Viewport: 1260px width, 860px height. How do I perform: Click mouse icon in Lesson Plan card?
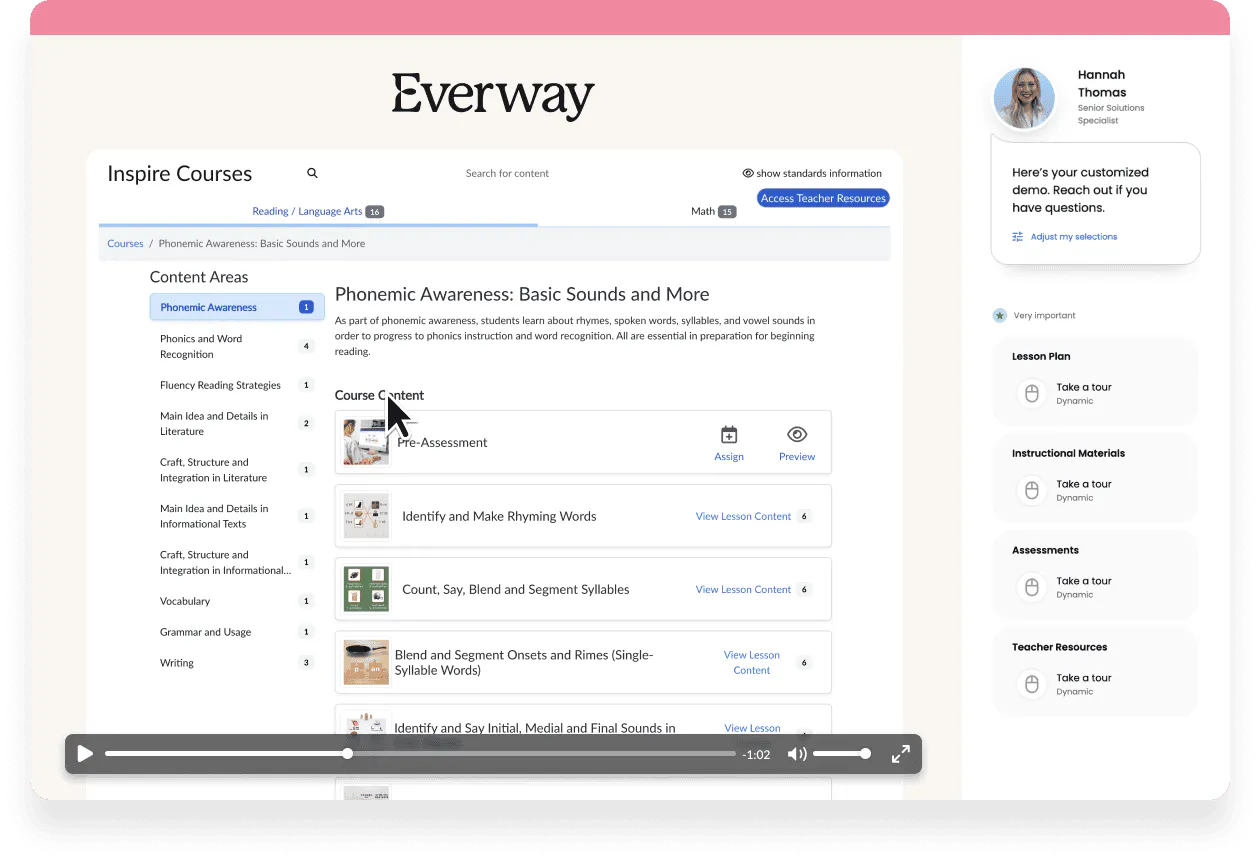click(1031, 393)
